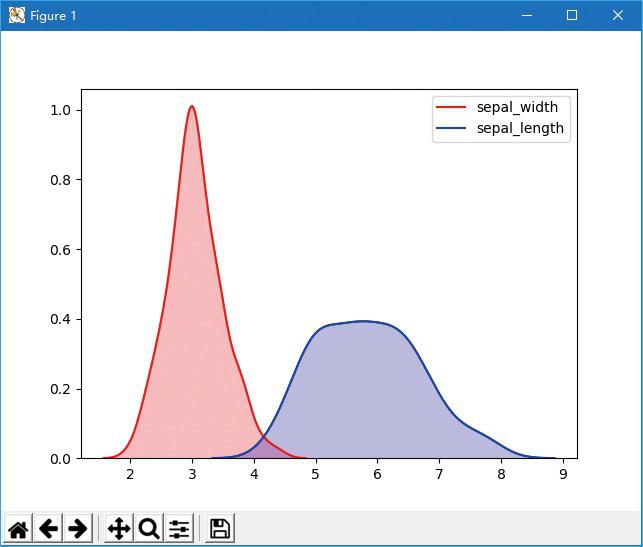
Task: Click the x-axis label 7
Action: tap(439, 474)
